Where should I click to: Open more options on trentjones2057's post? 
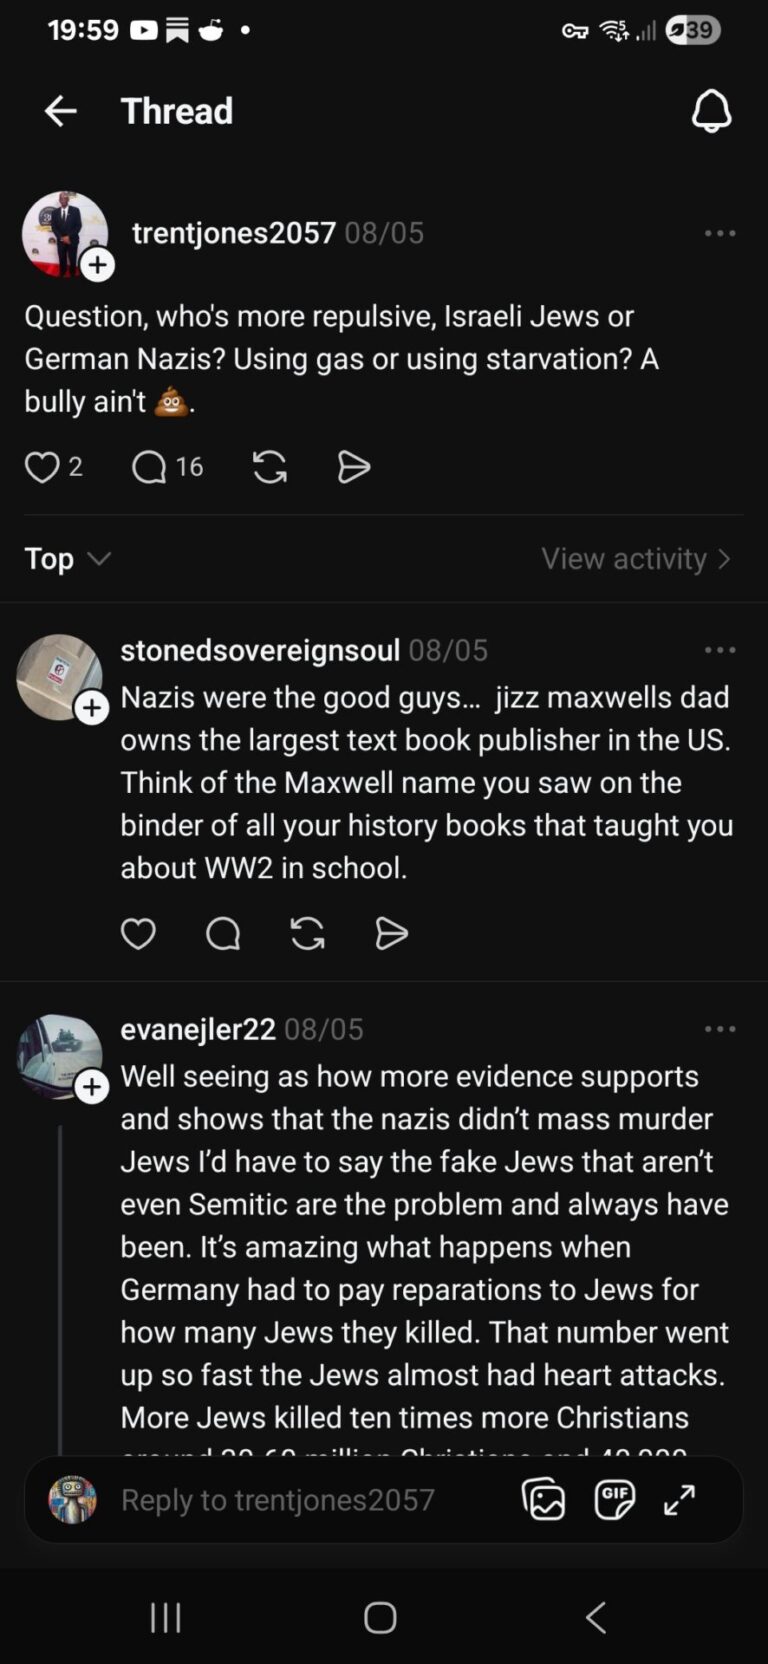tap(720, 233)
